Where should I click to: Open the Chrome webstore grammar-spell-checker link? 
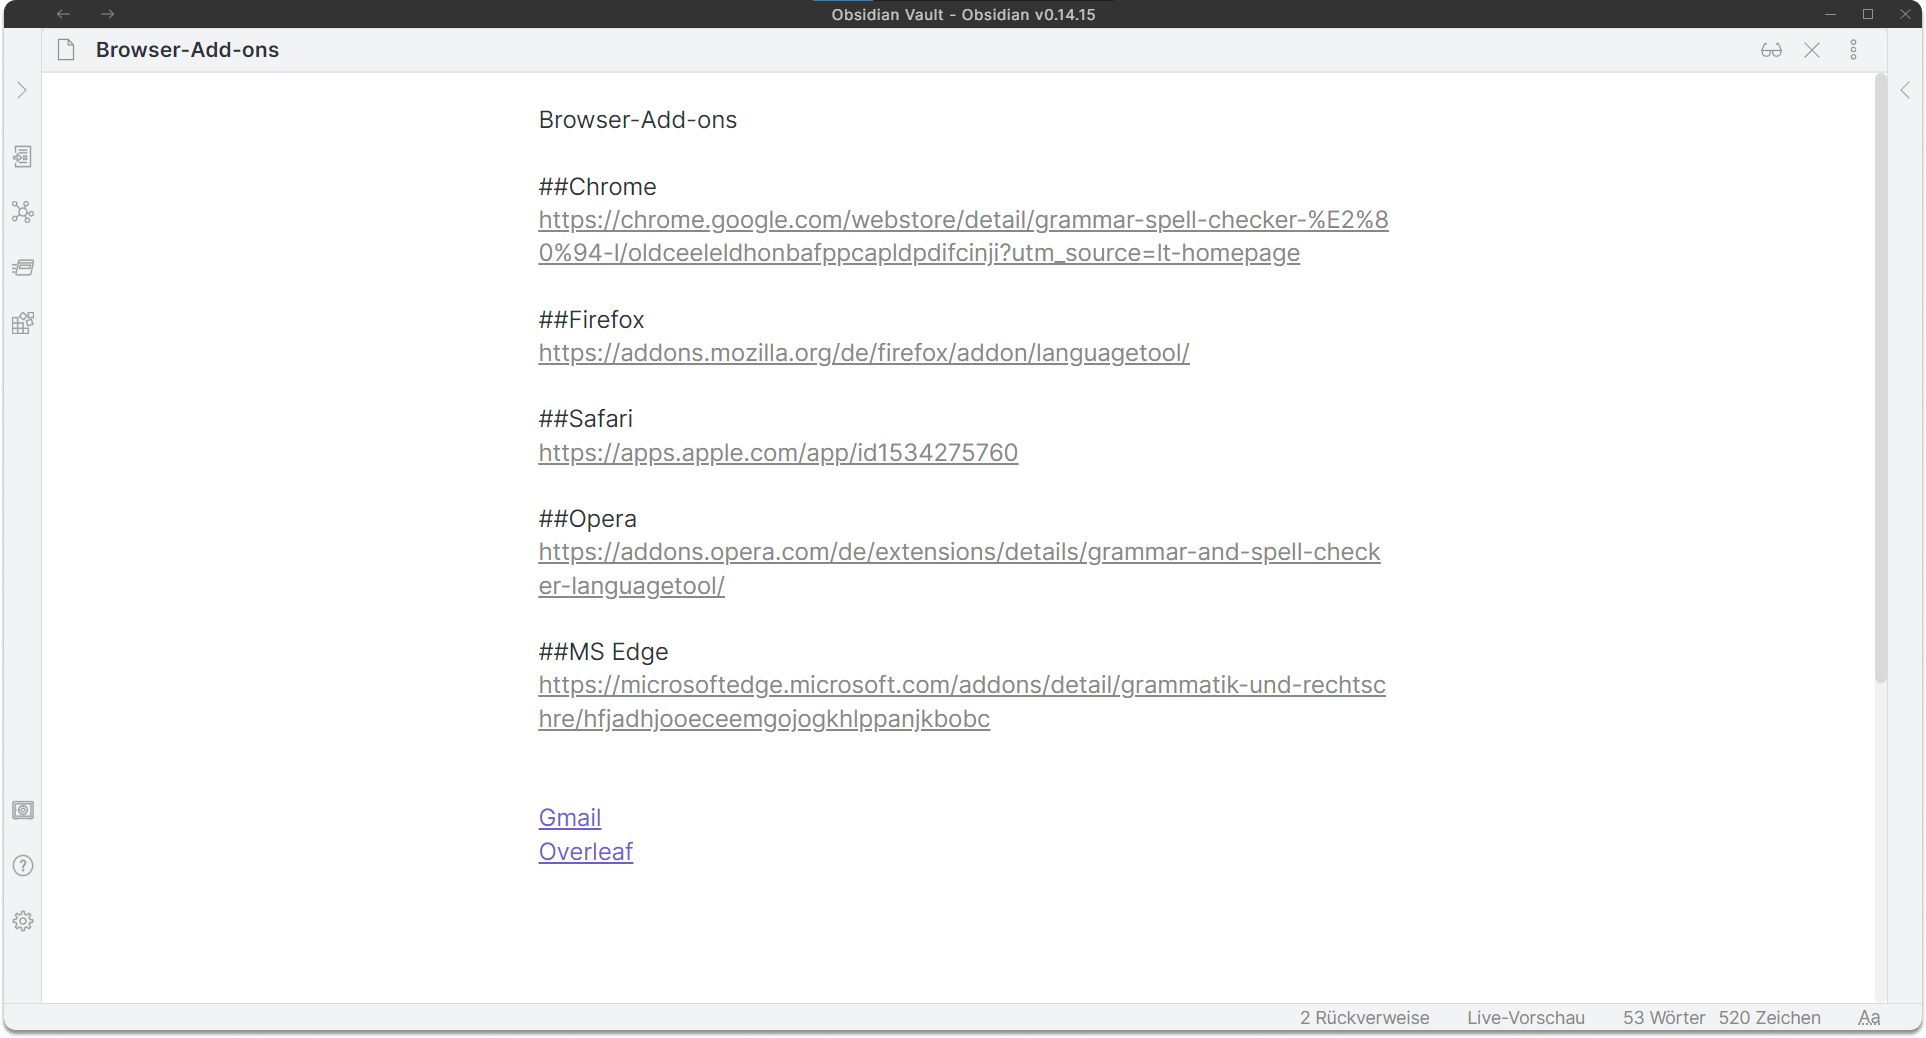(963, 236)
